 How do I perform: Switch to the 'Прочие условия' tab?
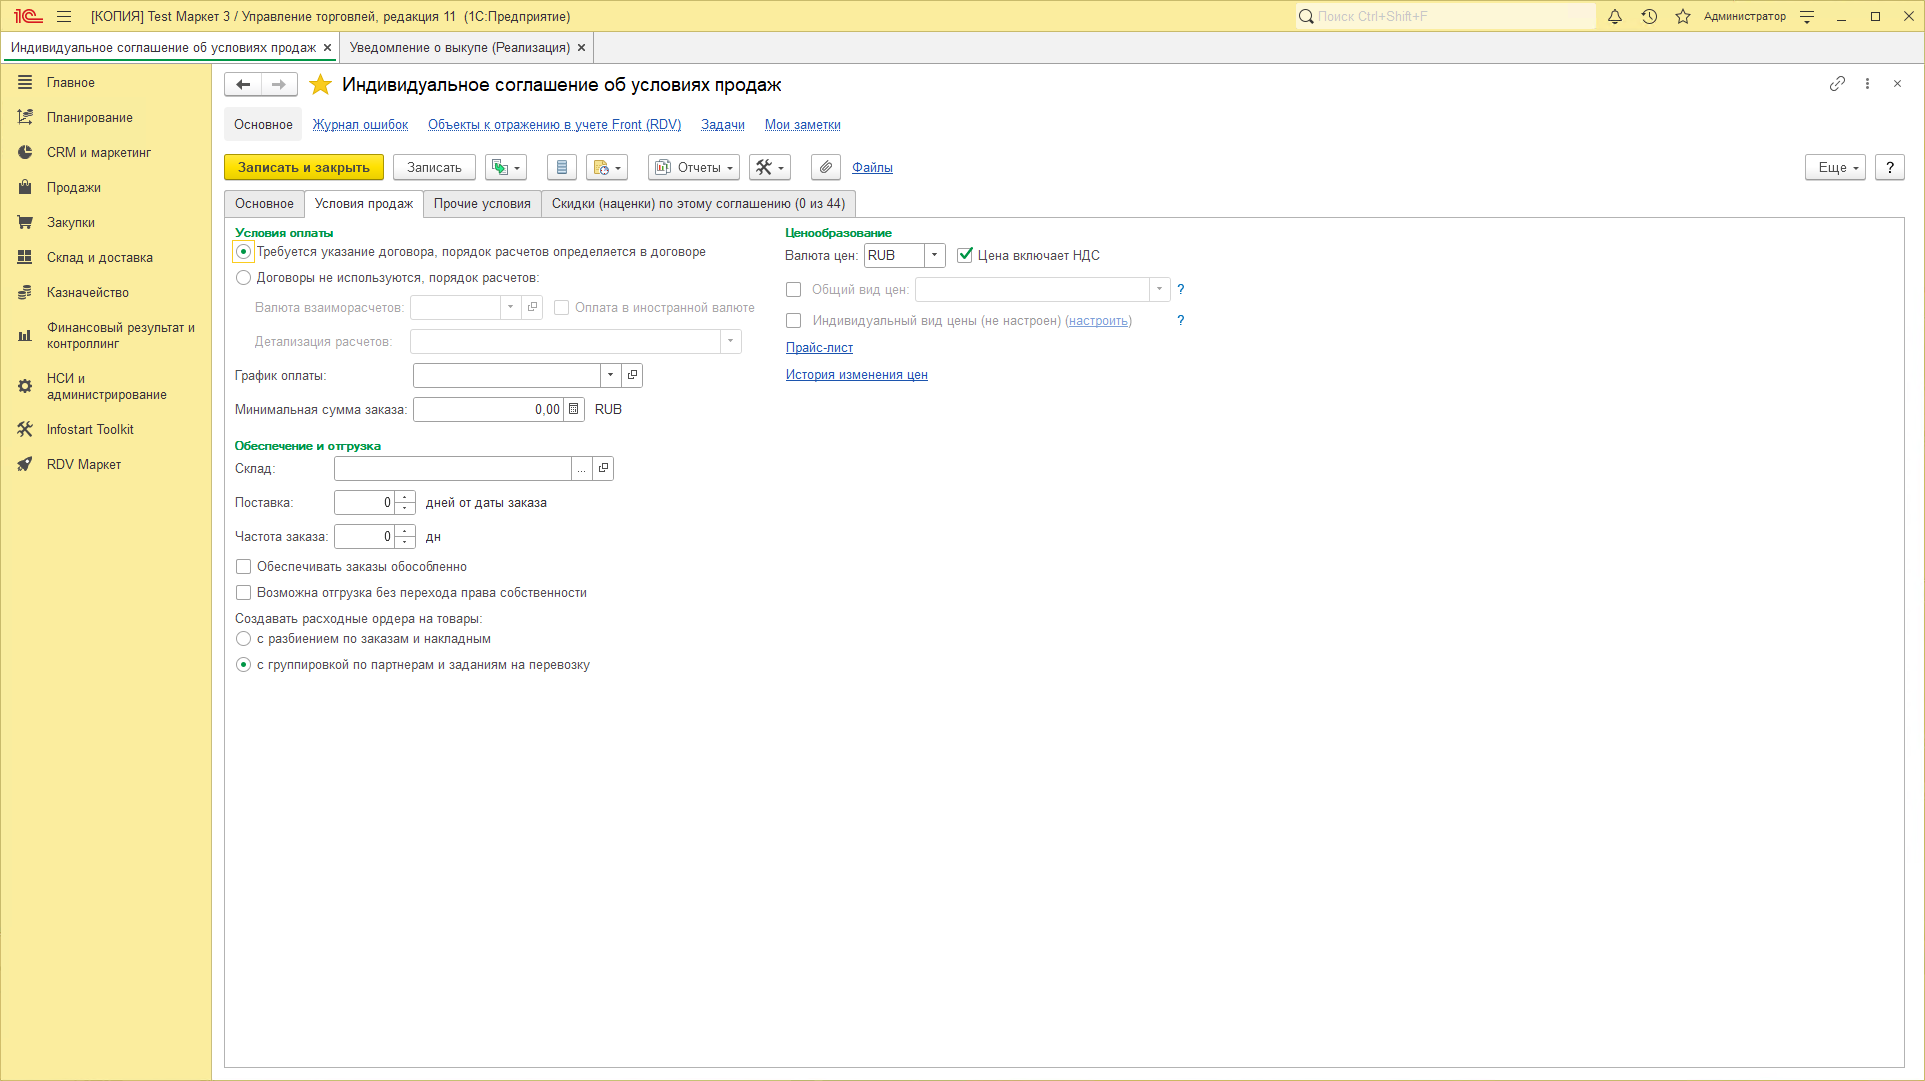(x=482, y=203)
